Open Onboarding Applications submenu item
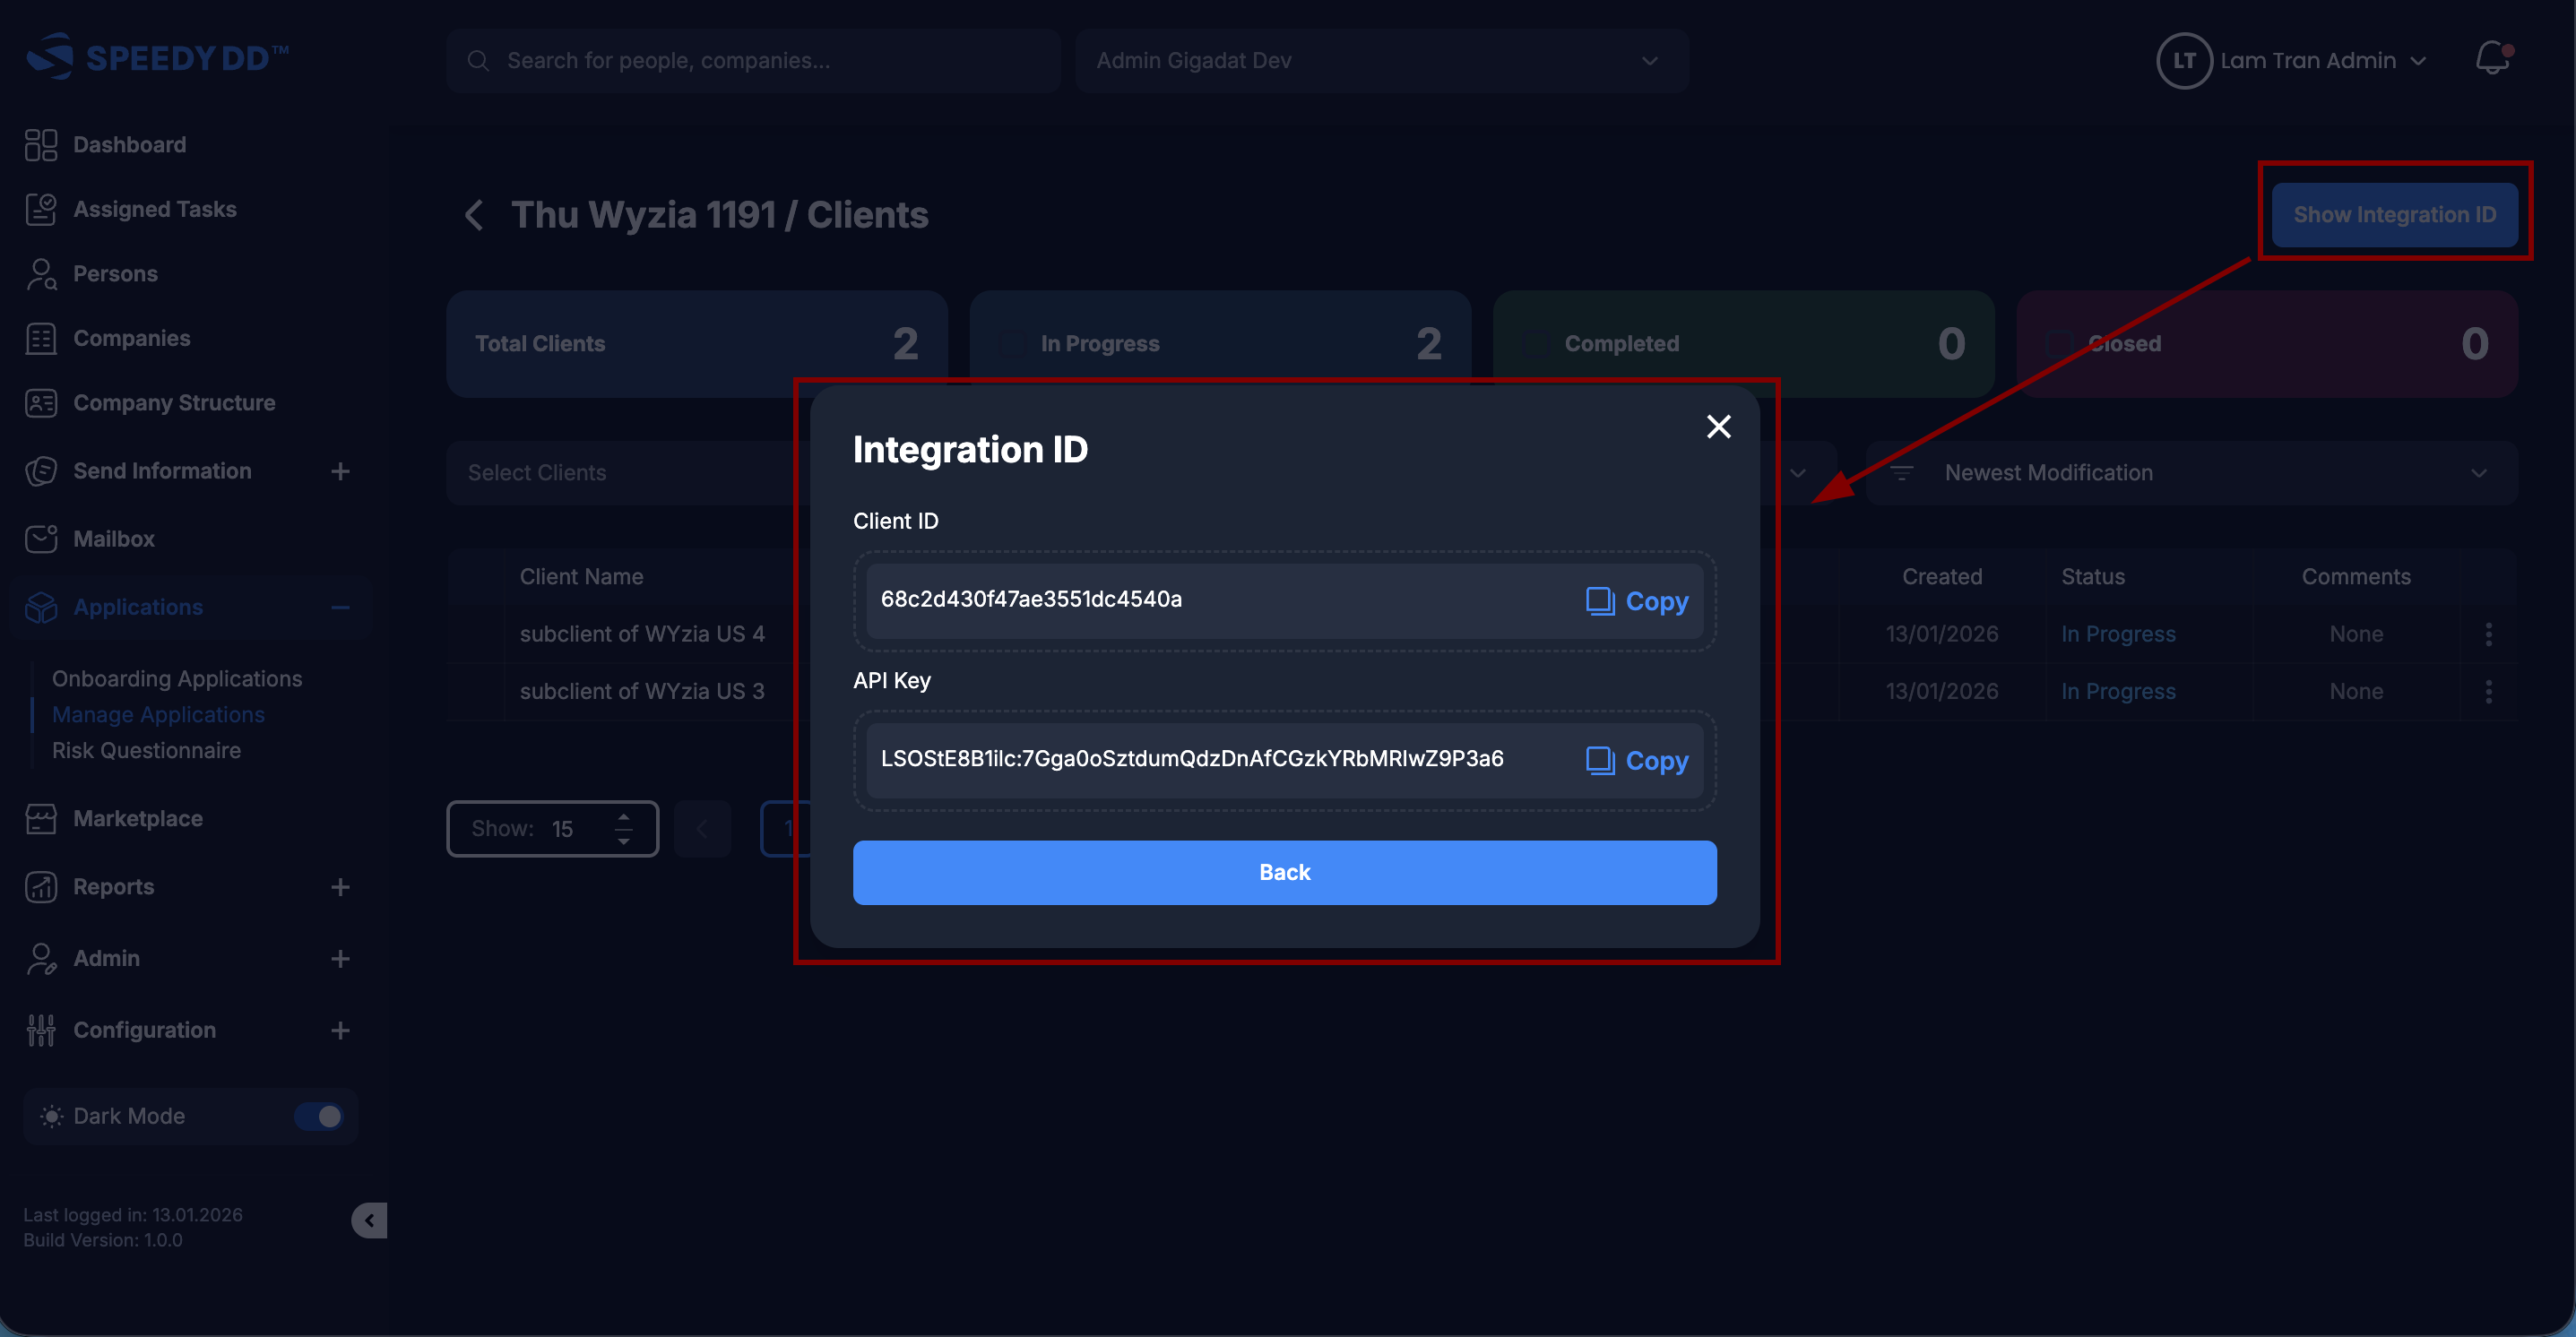 point(177,679)
